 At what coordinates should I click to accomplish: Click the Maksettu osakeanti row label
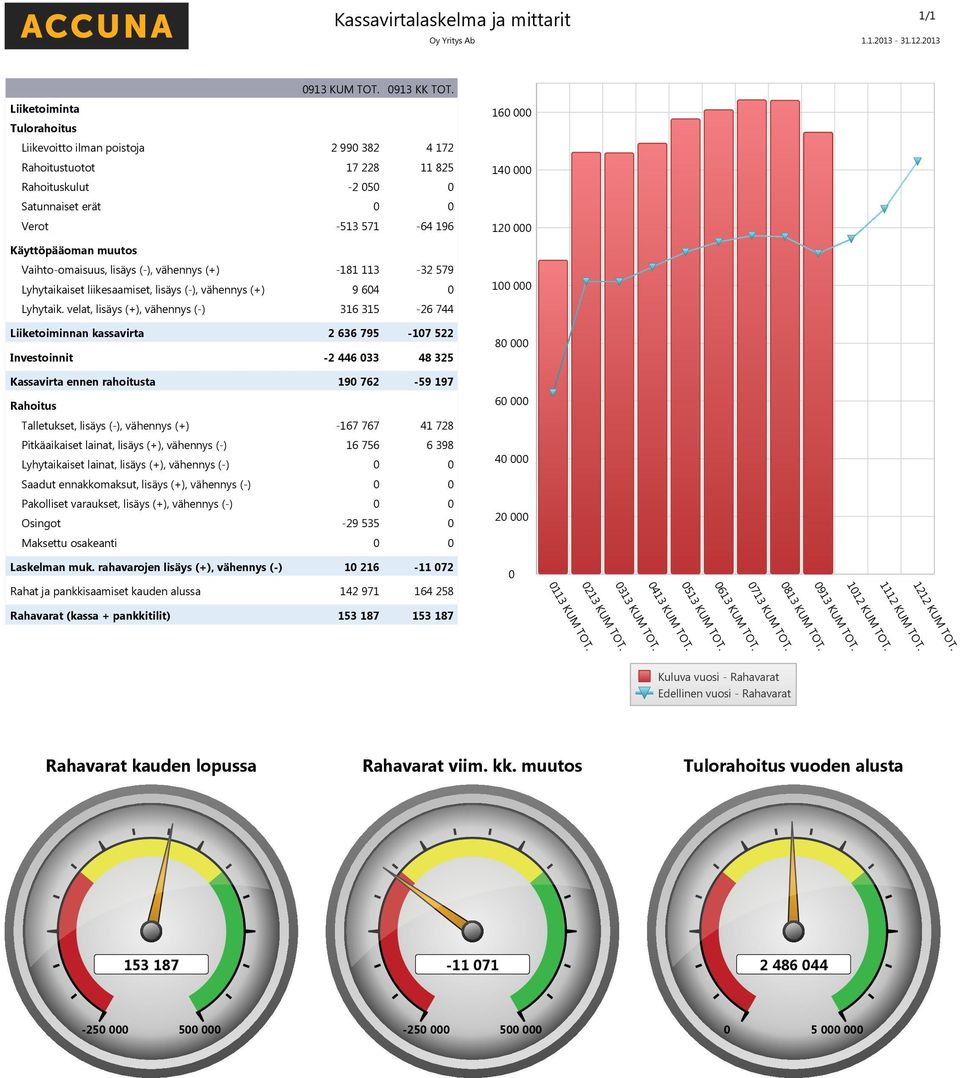tap(69, 543)
